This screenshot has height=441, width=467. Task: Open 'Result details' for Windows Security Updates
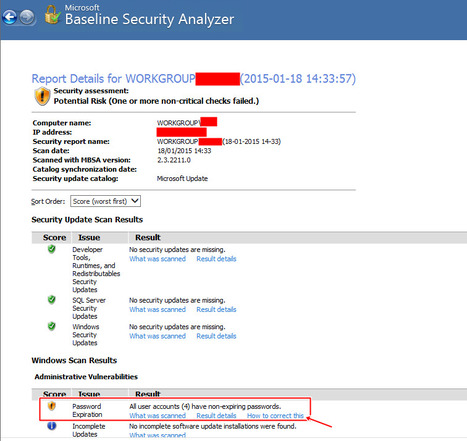(x=216, y=336)
